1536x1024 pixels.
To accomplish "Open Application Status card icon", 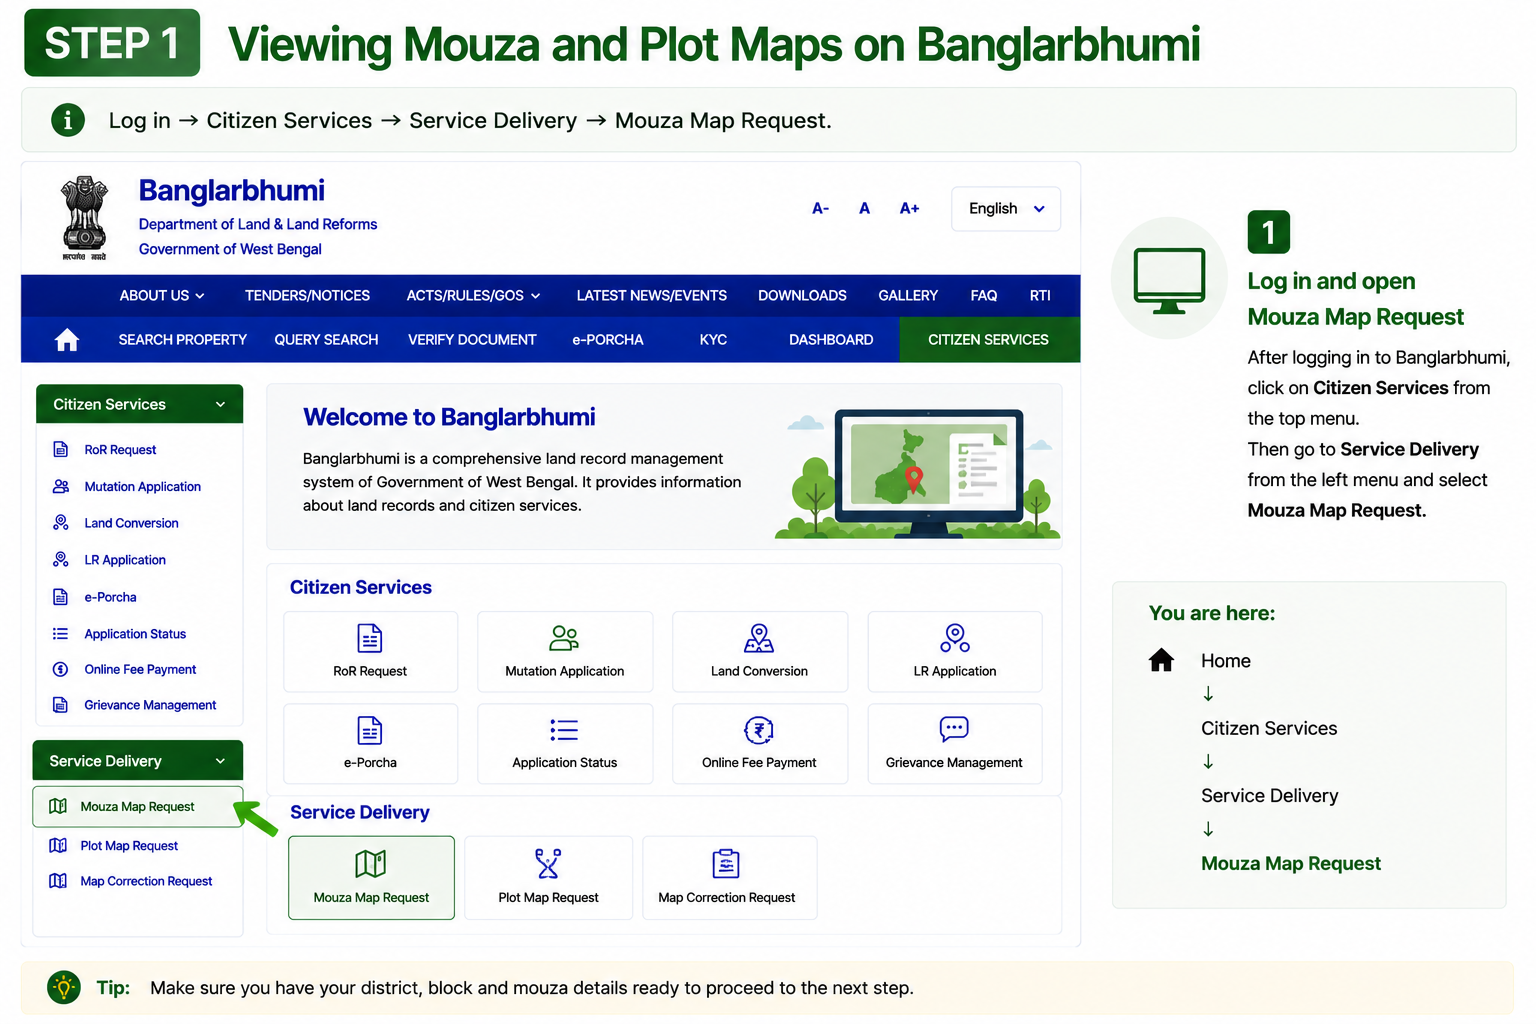I will pos(564,730).
